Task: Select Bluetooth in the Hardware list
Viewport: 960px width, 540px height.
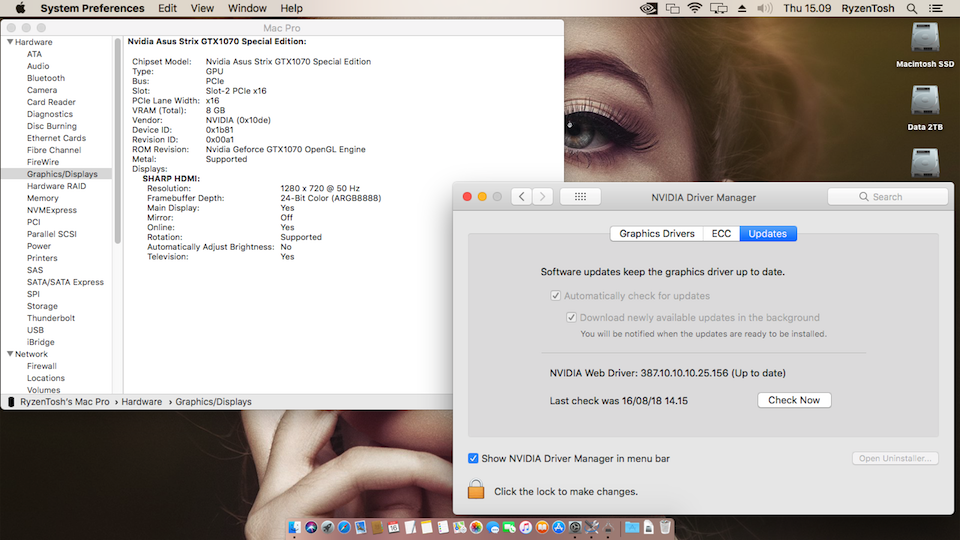Action: [x=46, y=78]
